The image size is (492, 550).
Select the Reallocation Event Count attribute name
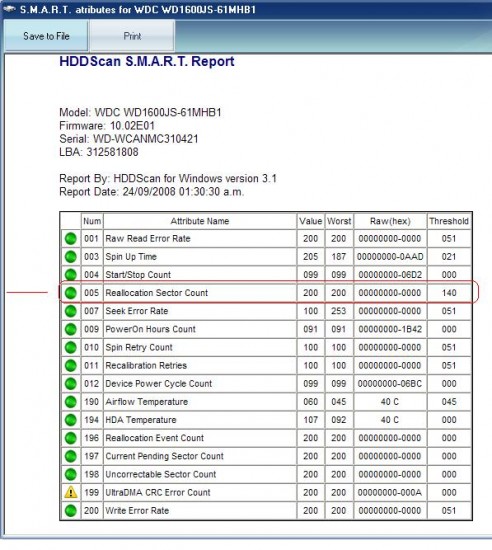[x=155, y=438]
